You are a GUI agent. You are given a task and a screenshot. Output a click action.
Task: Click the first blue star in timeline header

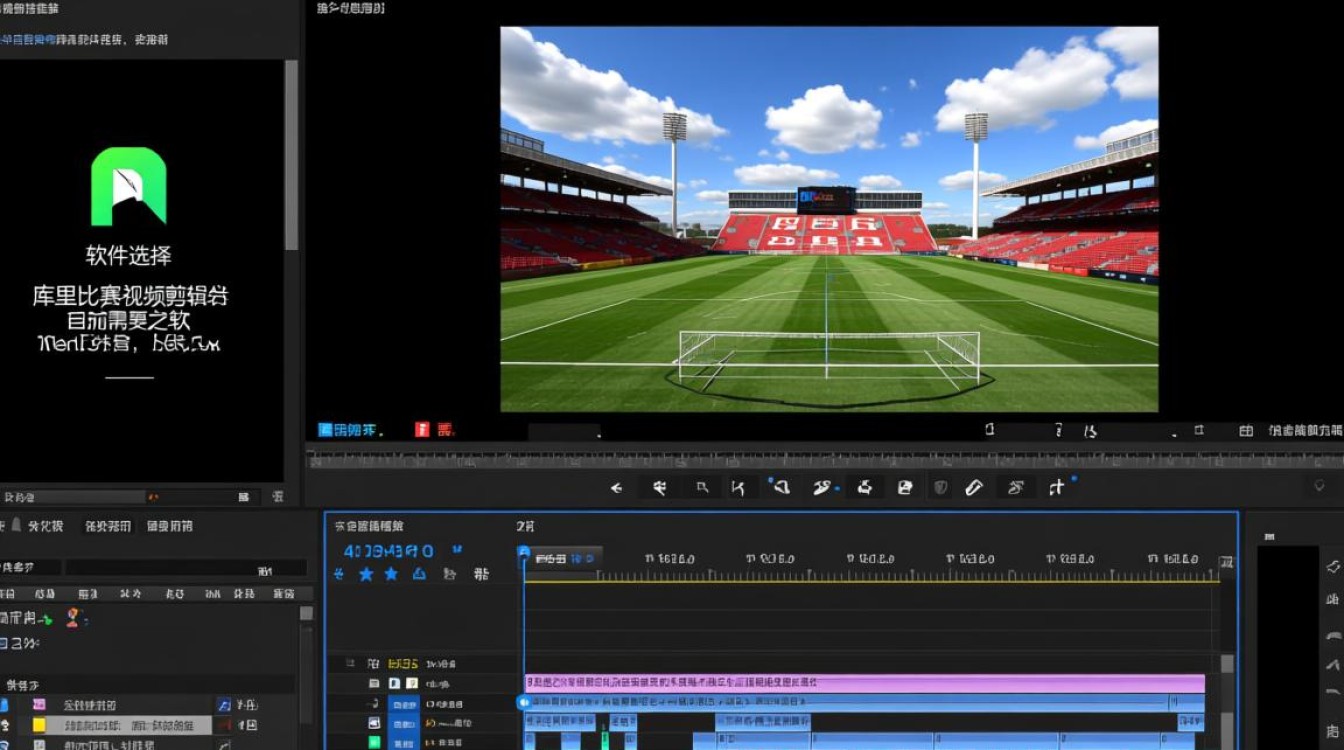[366, 574]
